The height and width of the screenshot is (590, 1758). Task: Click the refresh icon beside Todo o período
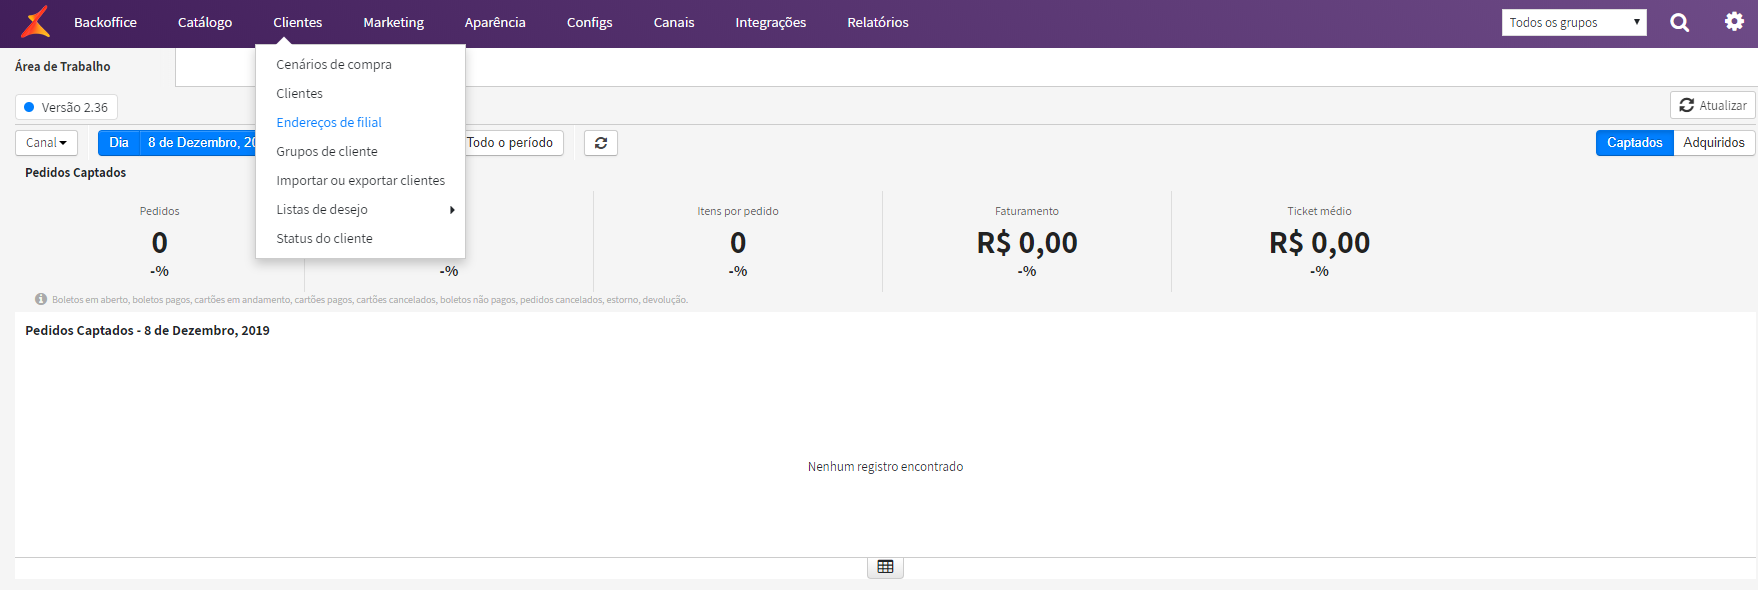pyautogui.click(x=601, y=143)
